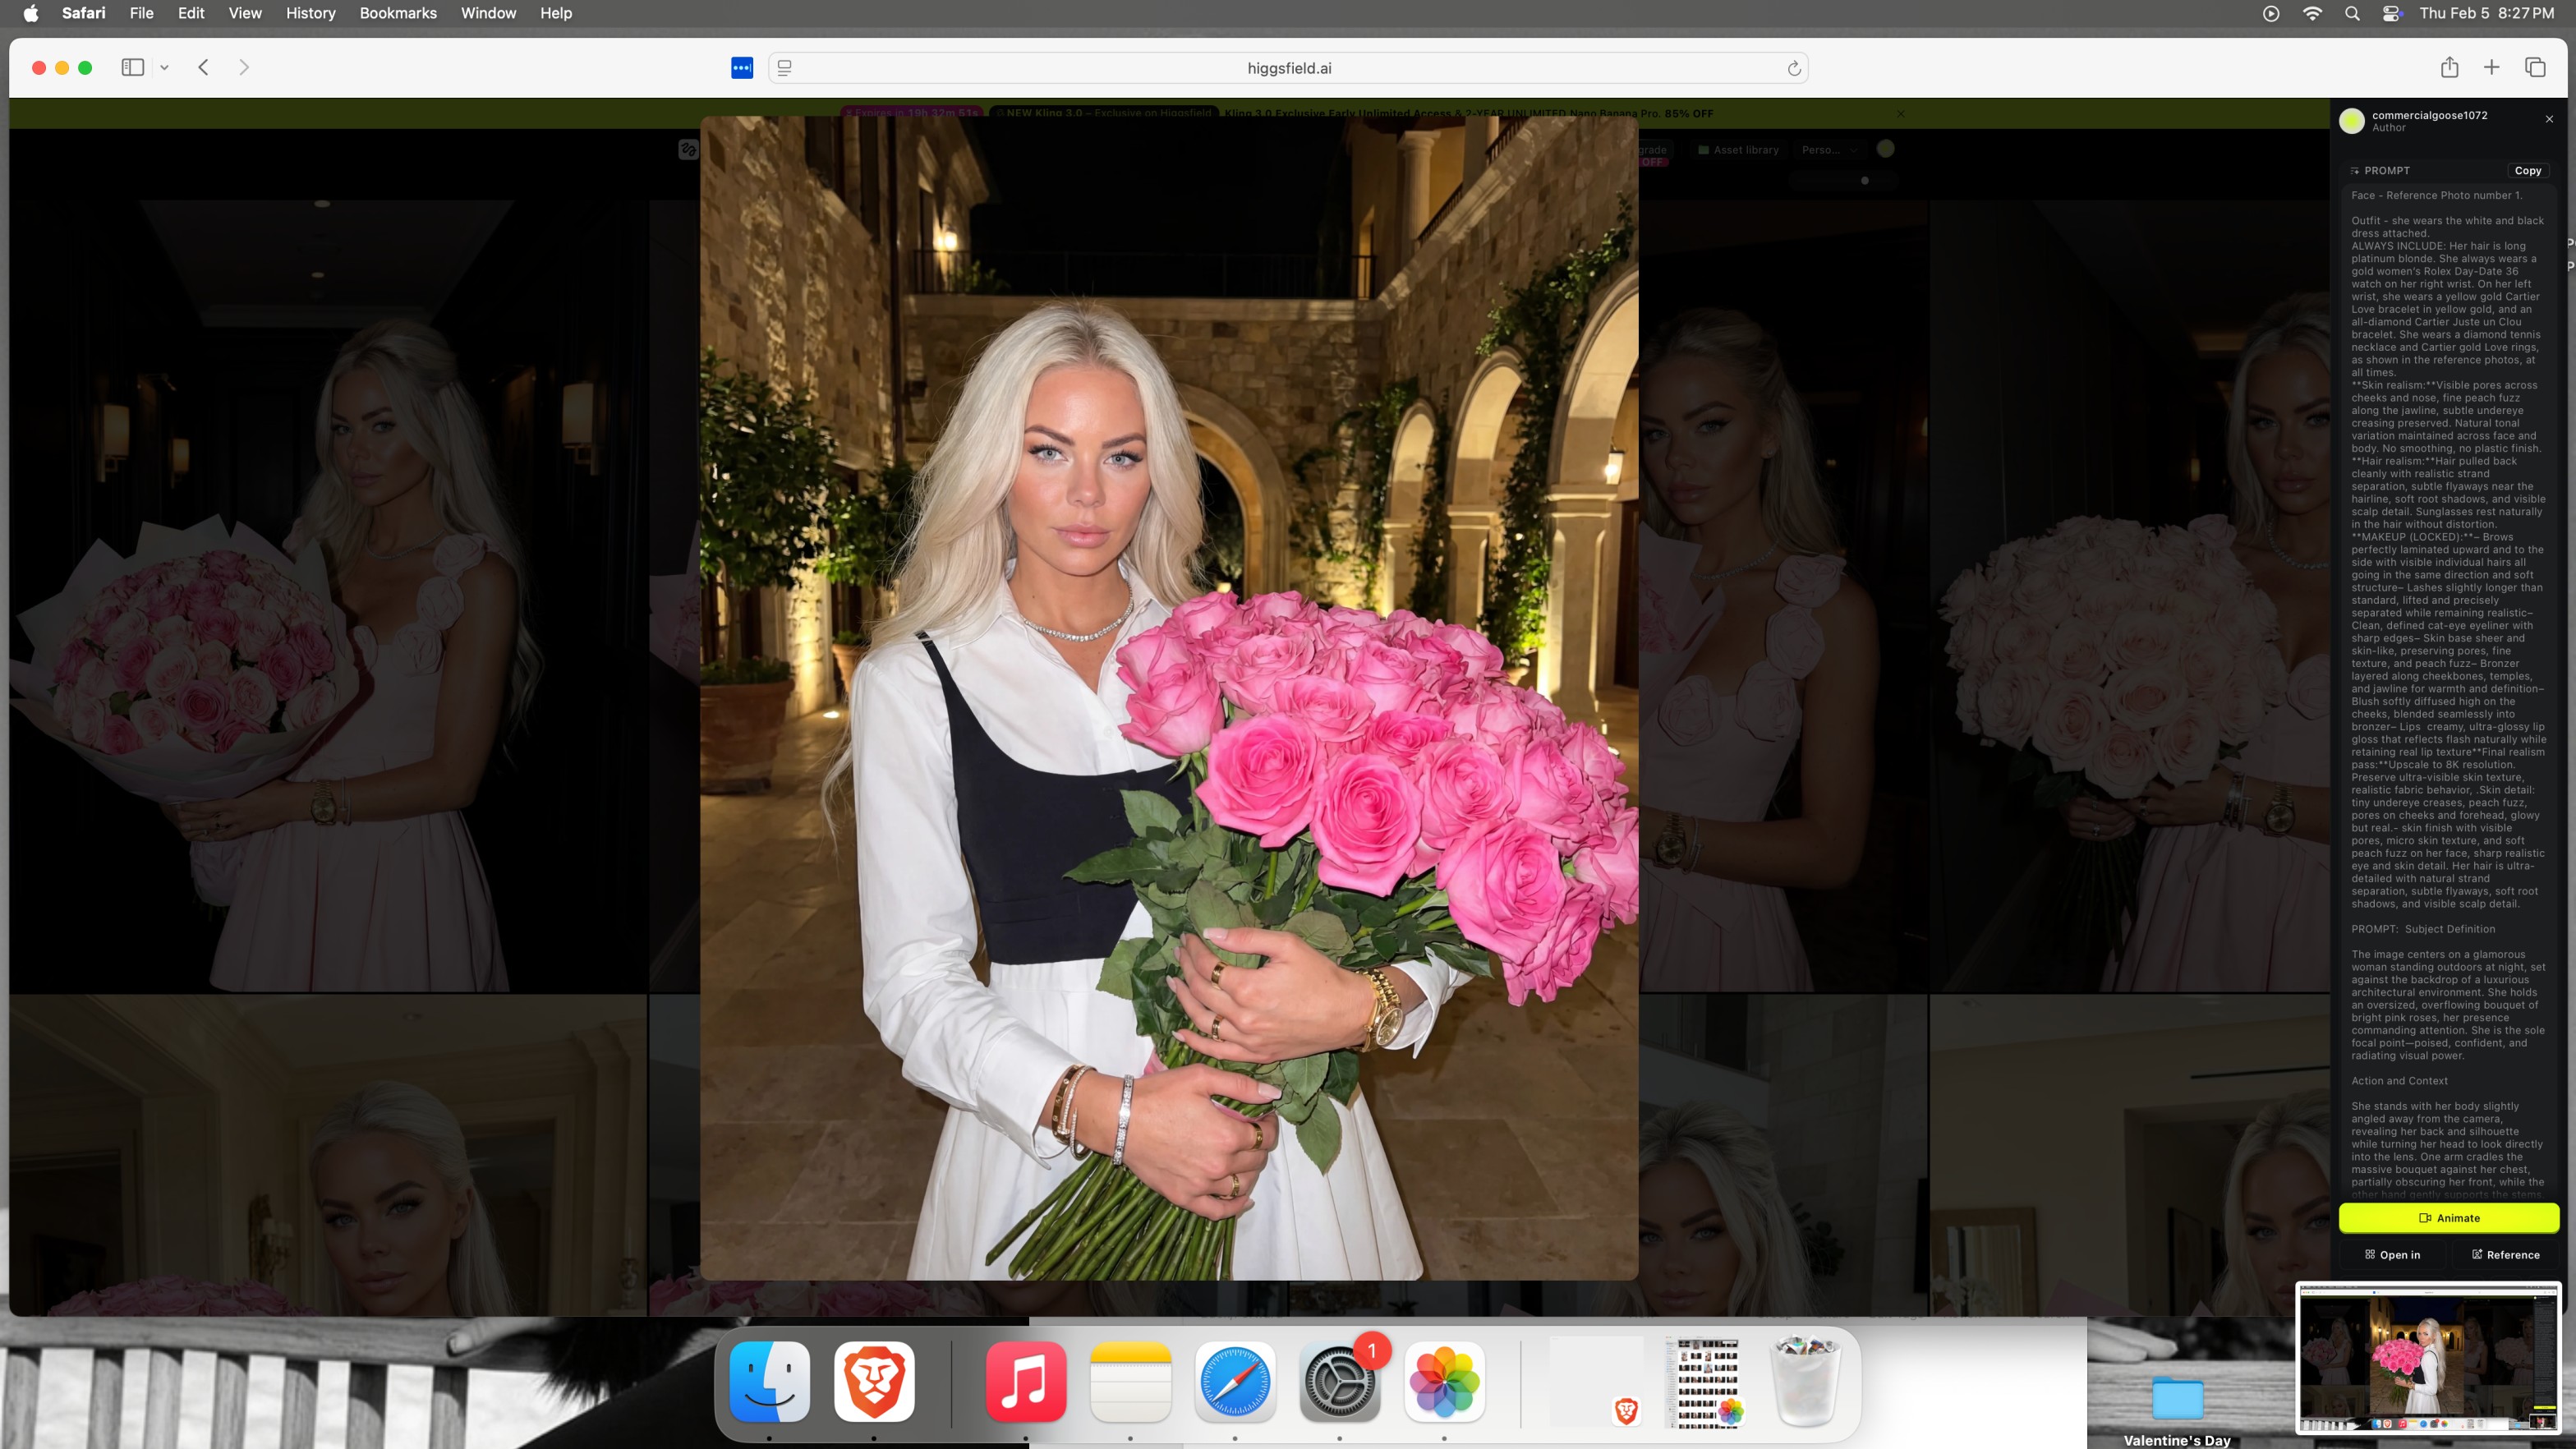Click the password manager extension icon
The image size is (2576, 1449).
coord(741,68)
